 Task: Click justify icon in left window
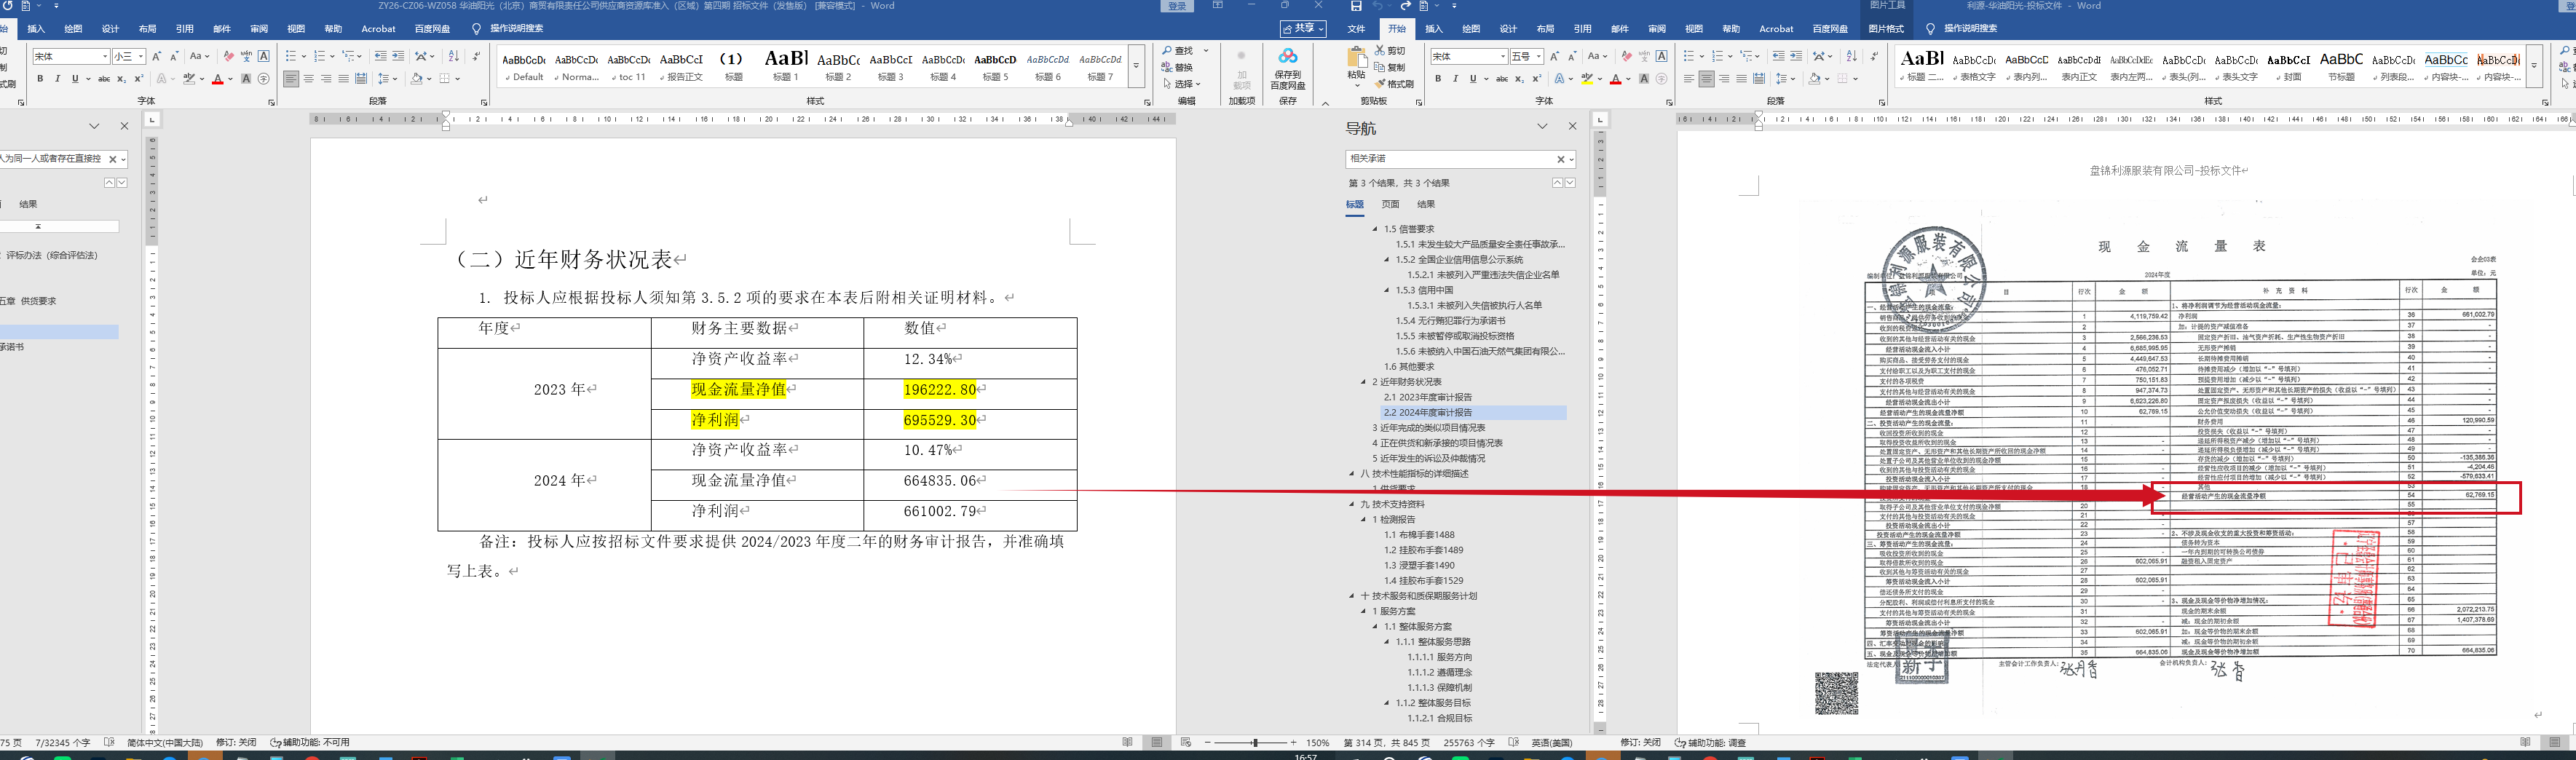(x=344, y=79)
